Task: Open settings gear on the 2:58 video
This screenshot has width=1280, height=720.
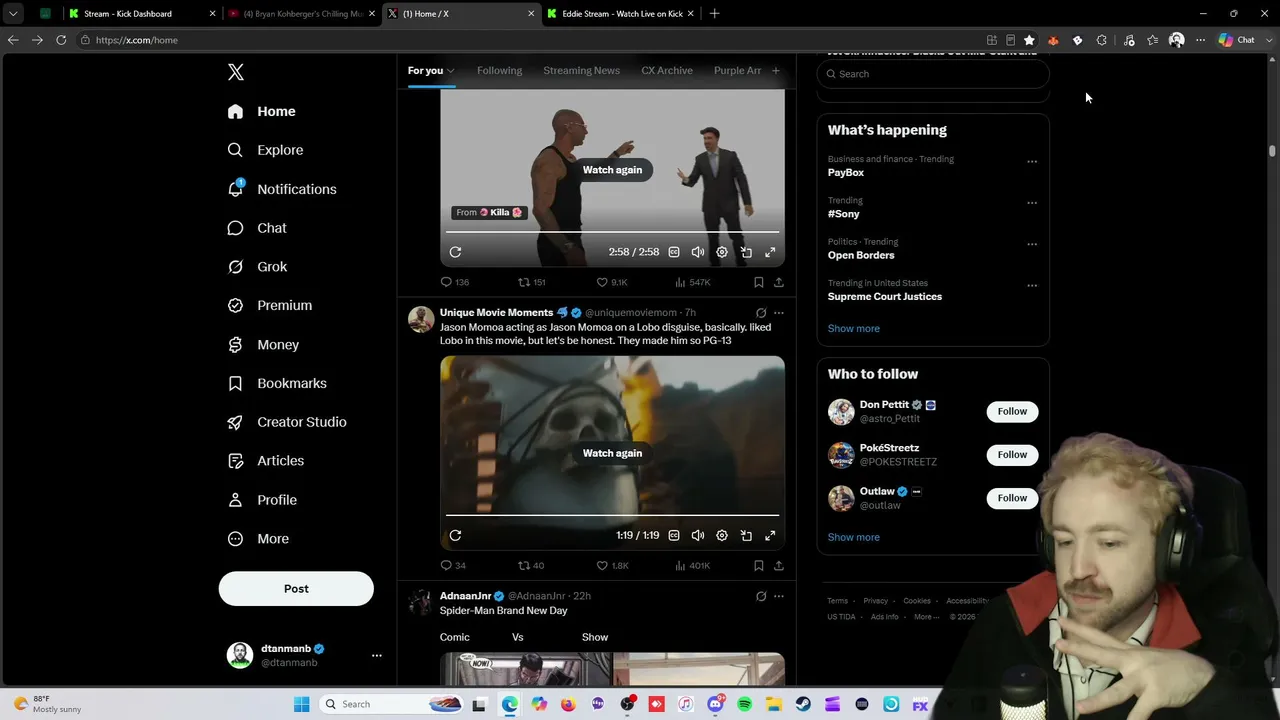Action: click(722, 252)
